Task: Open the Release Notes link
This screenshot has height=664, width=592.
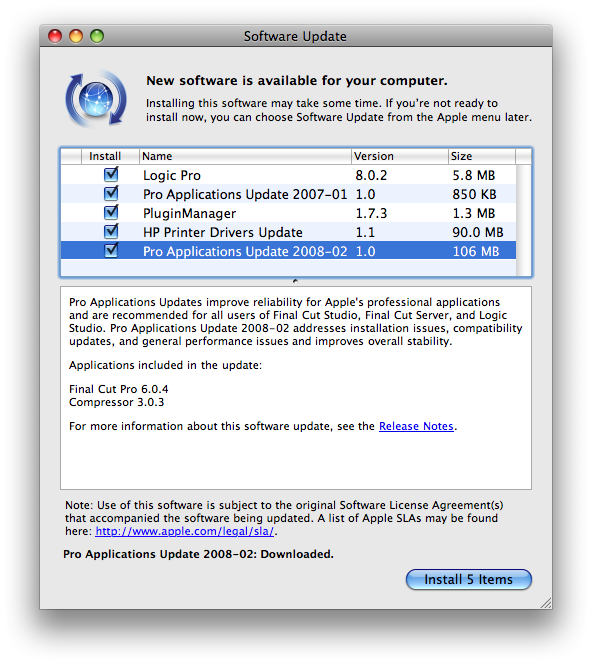Action: coord(416,426)
